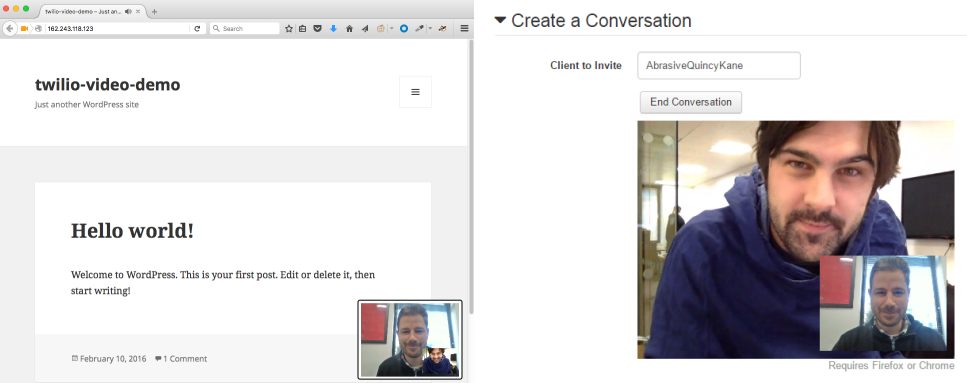Click the 'Client to Invite' label
This screenshot has height=383, width=967.
tap(586, 65)
